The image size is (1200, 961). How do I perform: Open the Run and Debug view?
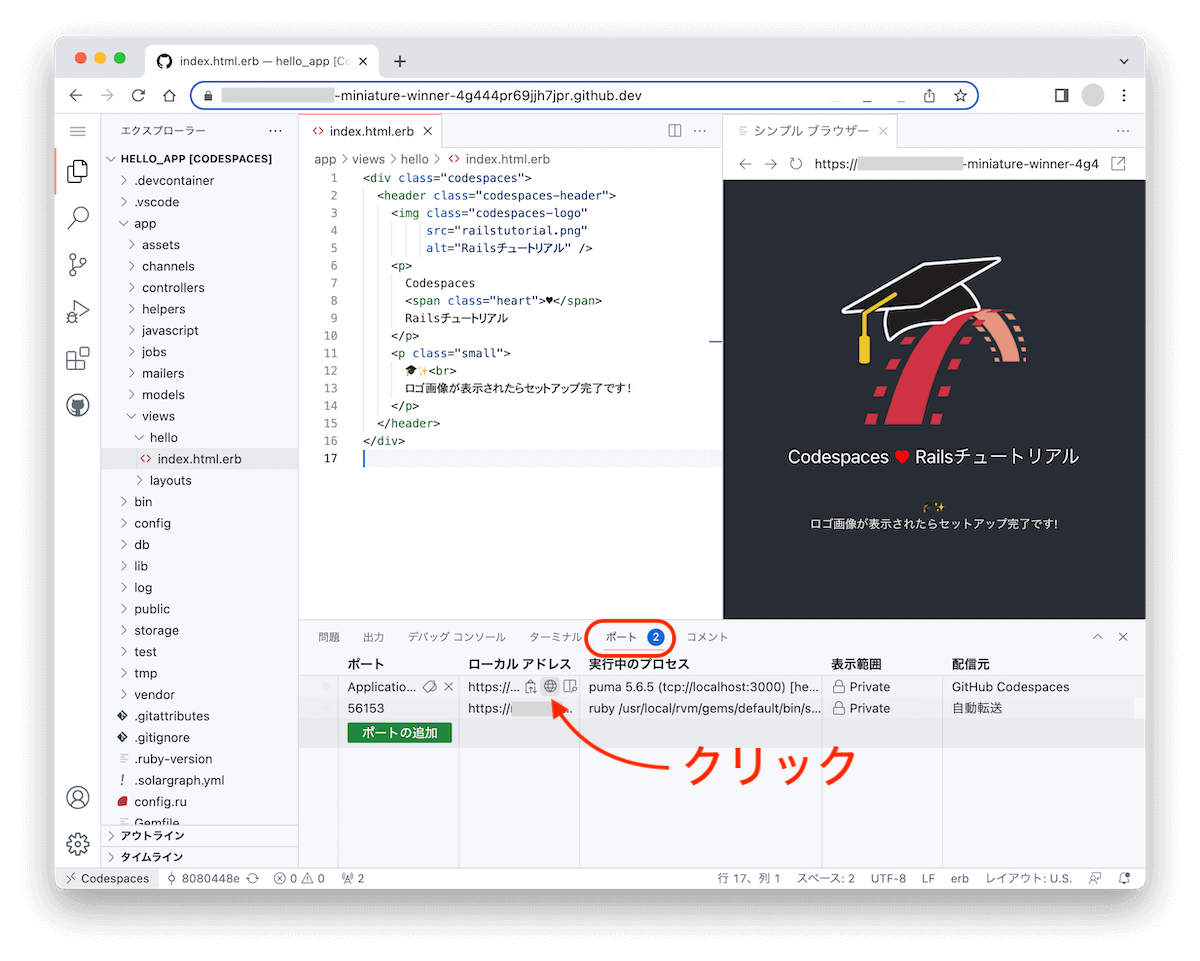(77, 312)
